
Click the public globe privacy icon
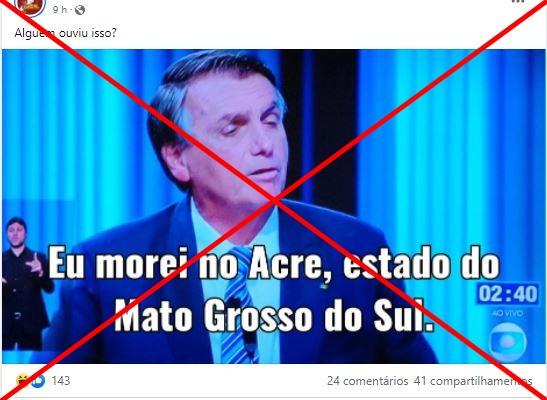tap(80, 10)
